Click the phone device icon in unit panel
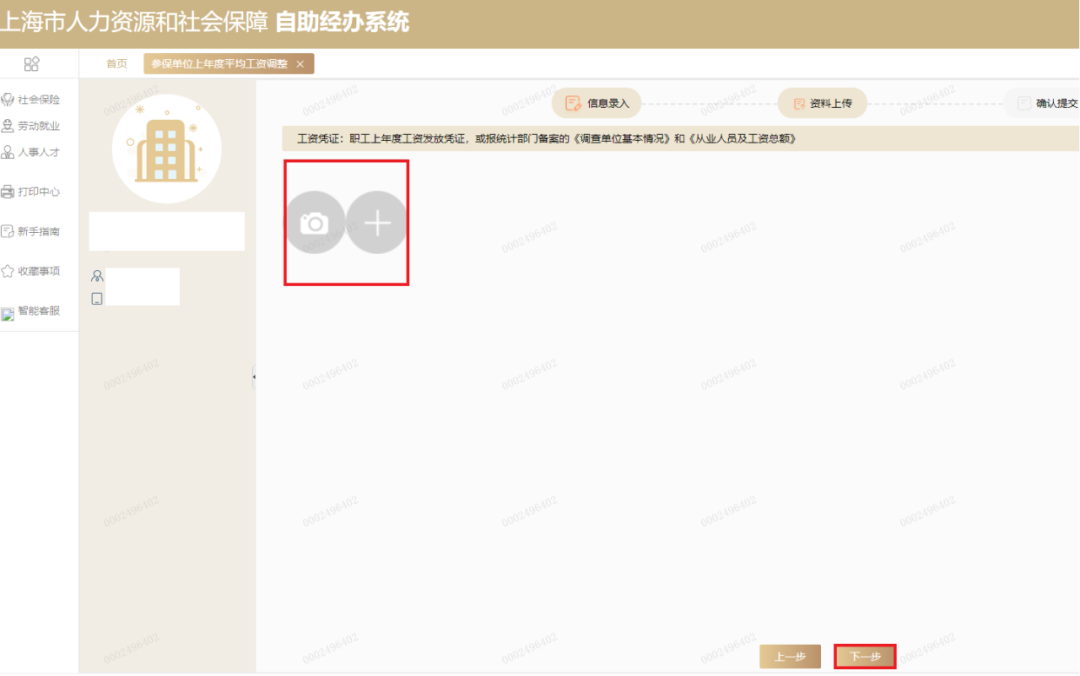This screenshot has height=676, width=1080. [97, 299]
